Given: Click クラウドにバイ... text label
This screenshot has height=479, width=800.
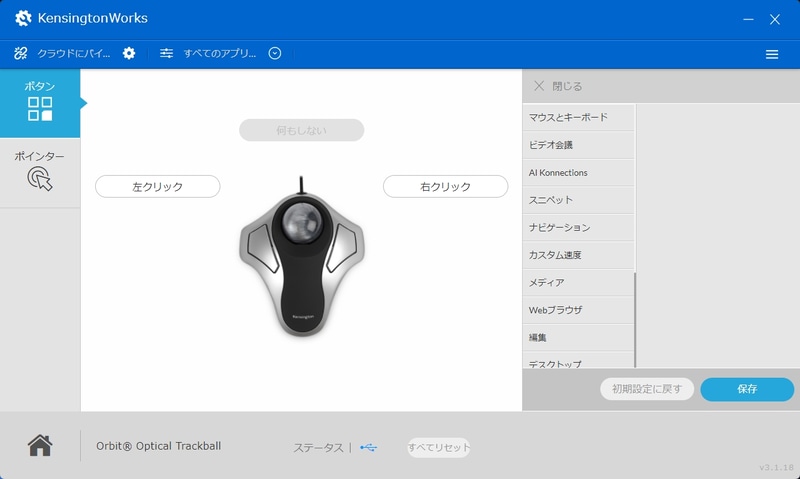Looking at the screenshot, I should tap(73, 53).
